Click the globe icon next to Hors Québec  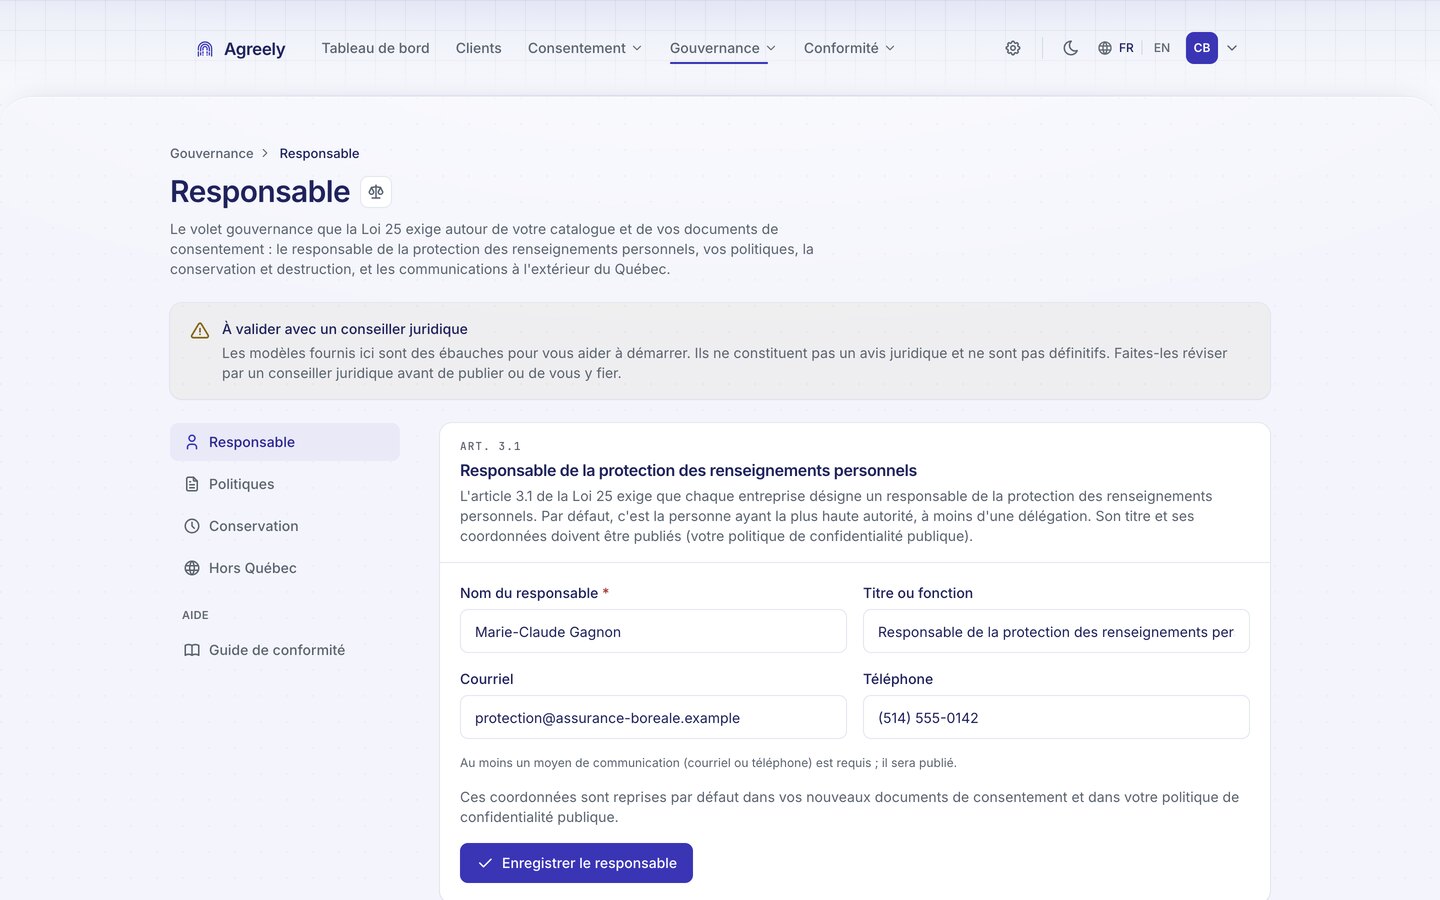coord(192,568)
